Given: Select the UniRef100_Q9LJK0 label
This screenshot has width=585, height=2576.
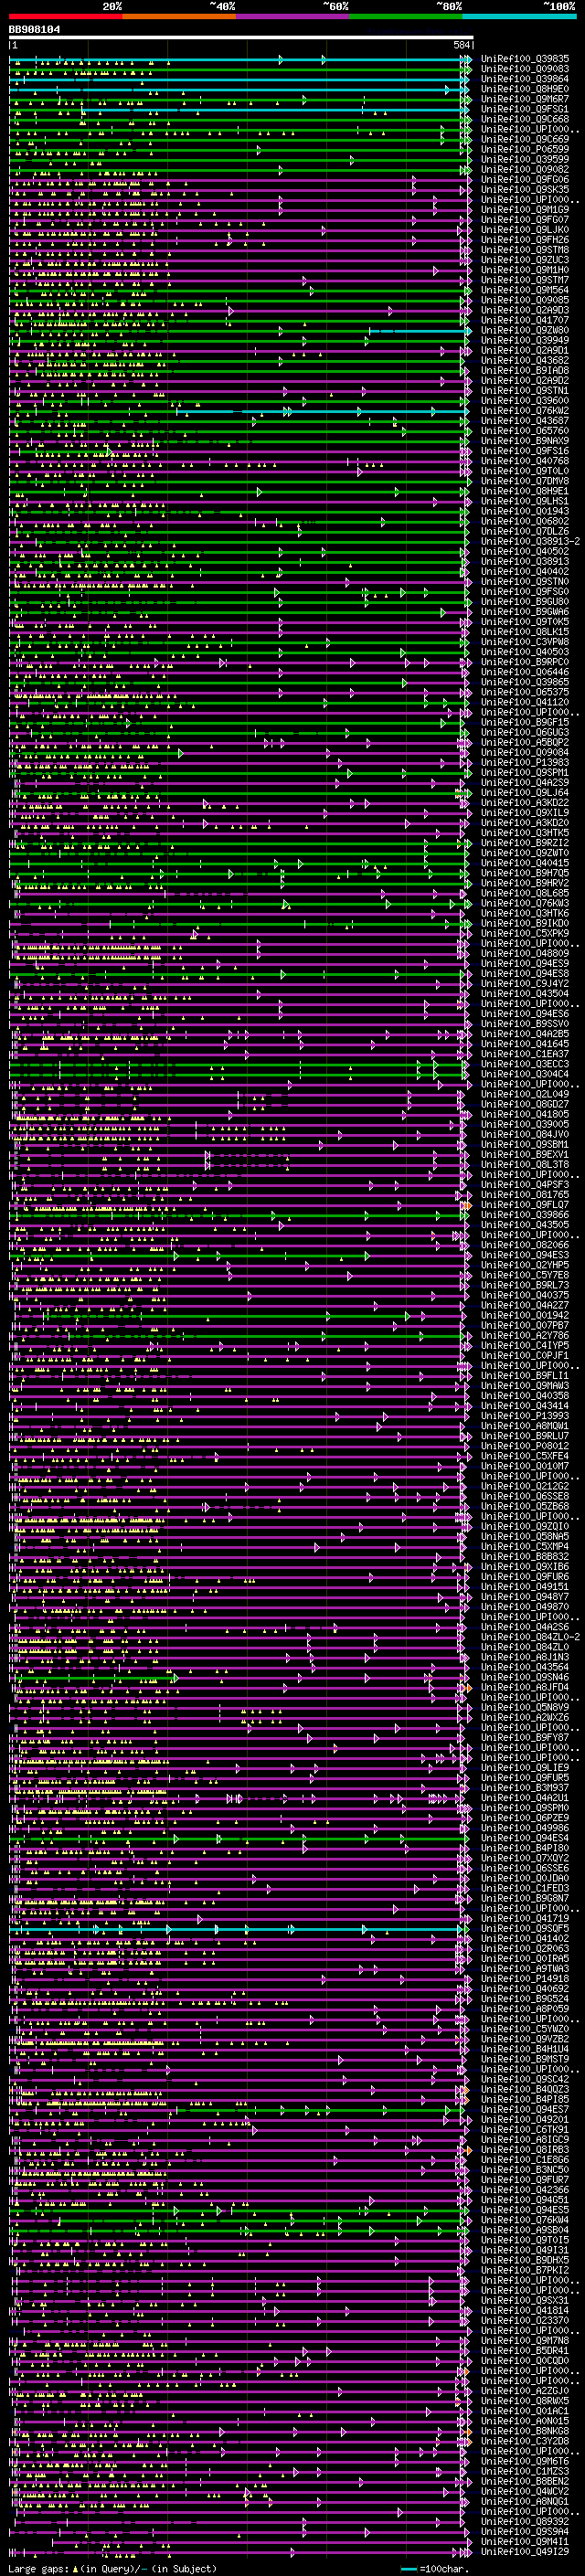Looking at the screenshot, I should [x=525, y=230].
